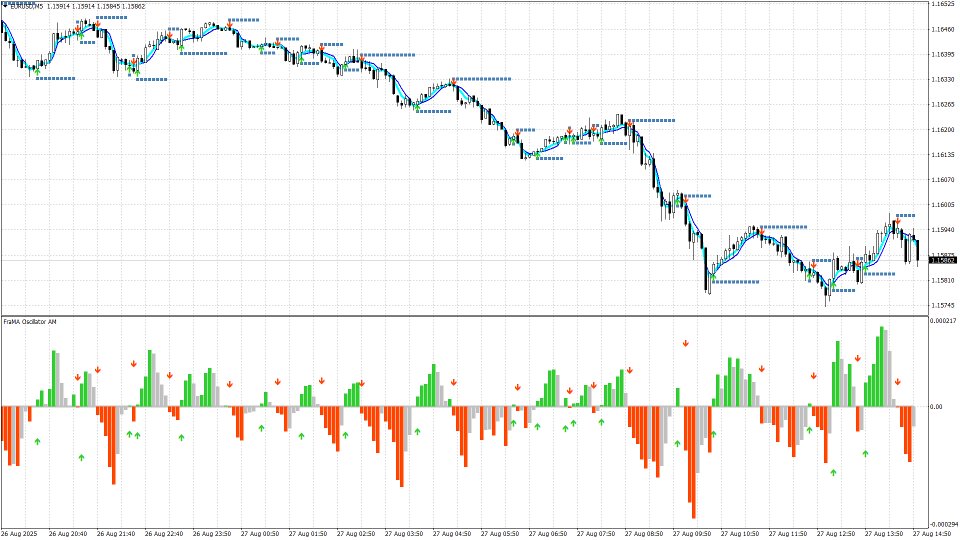Click time axis label 27 Aug 10:50
Viewport: 960px width, 540px height.
tap(740, 534)
